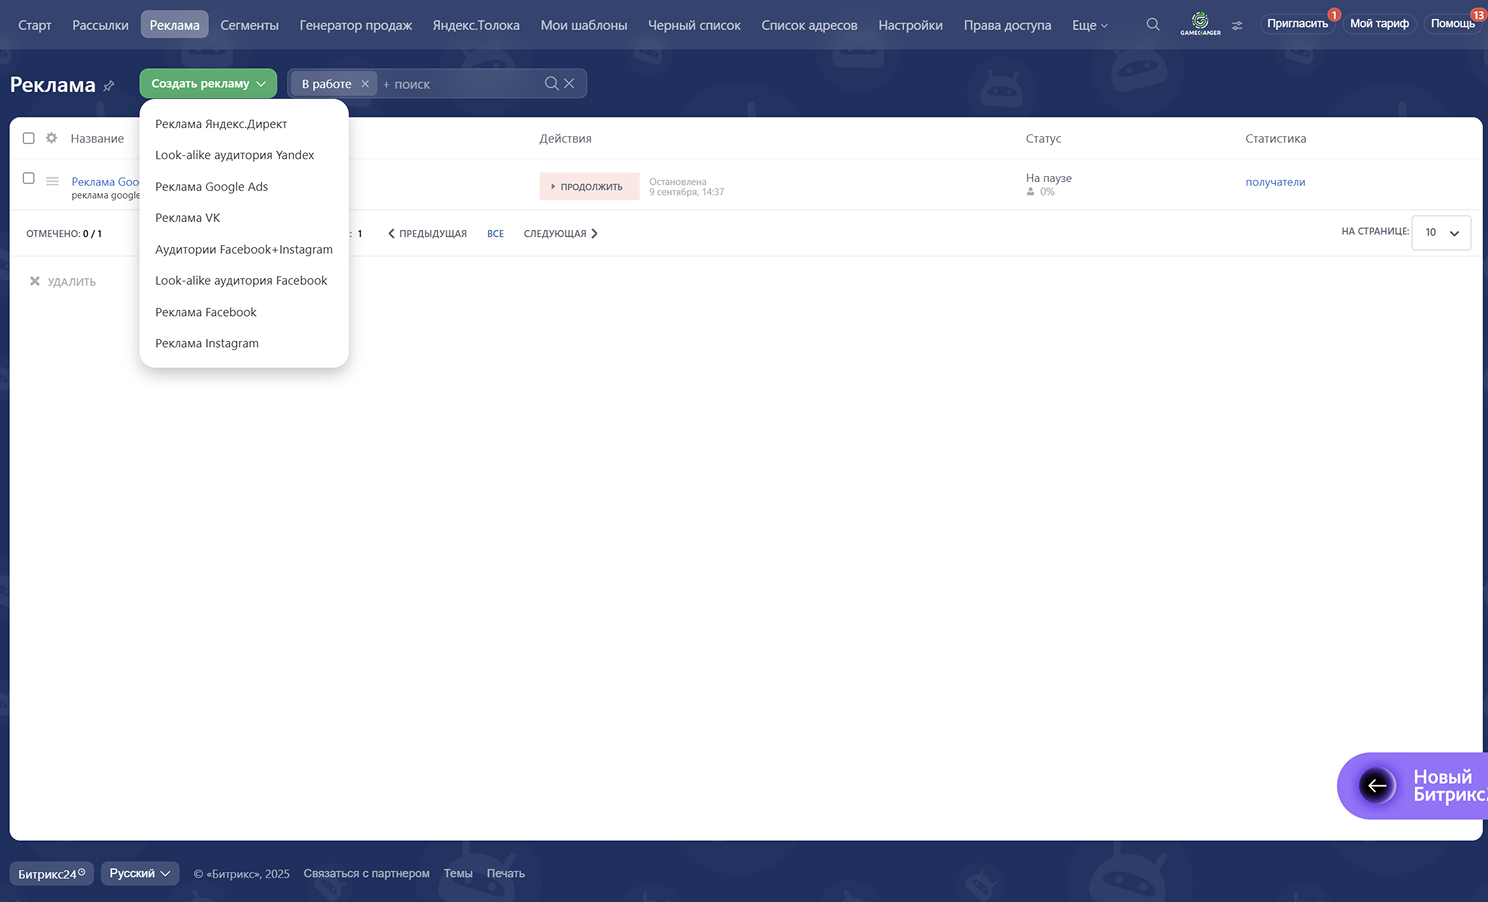Click the ПРОДОЛЖИТЬ button
1488x902 pixels.
[x=589, y=186]
